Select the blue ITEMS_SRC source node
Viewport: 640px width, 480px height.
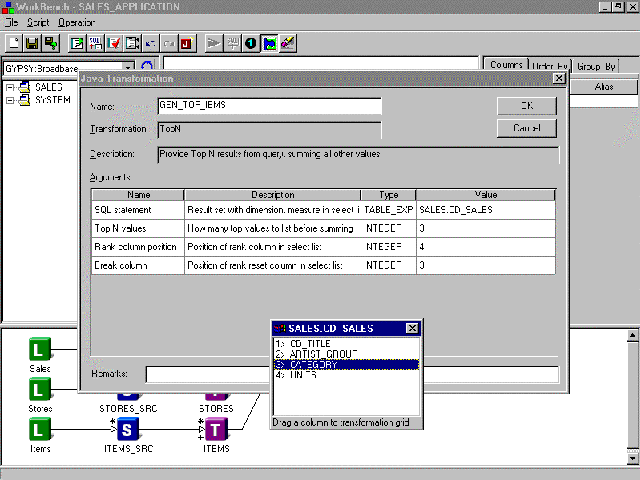128,429
